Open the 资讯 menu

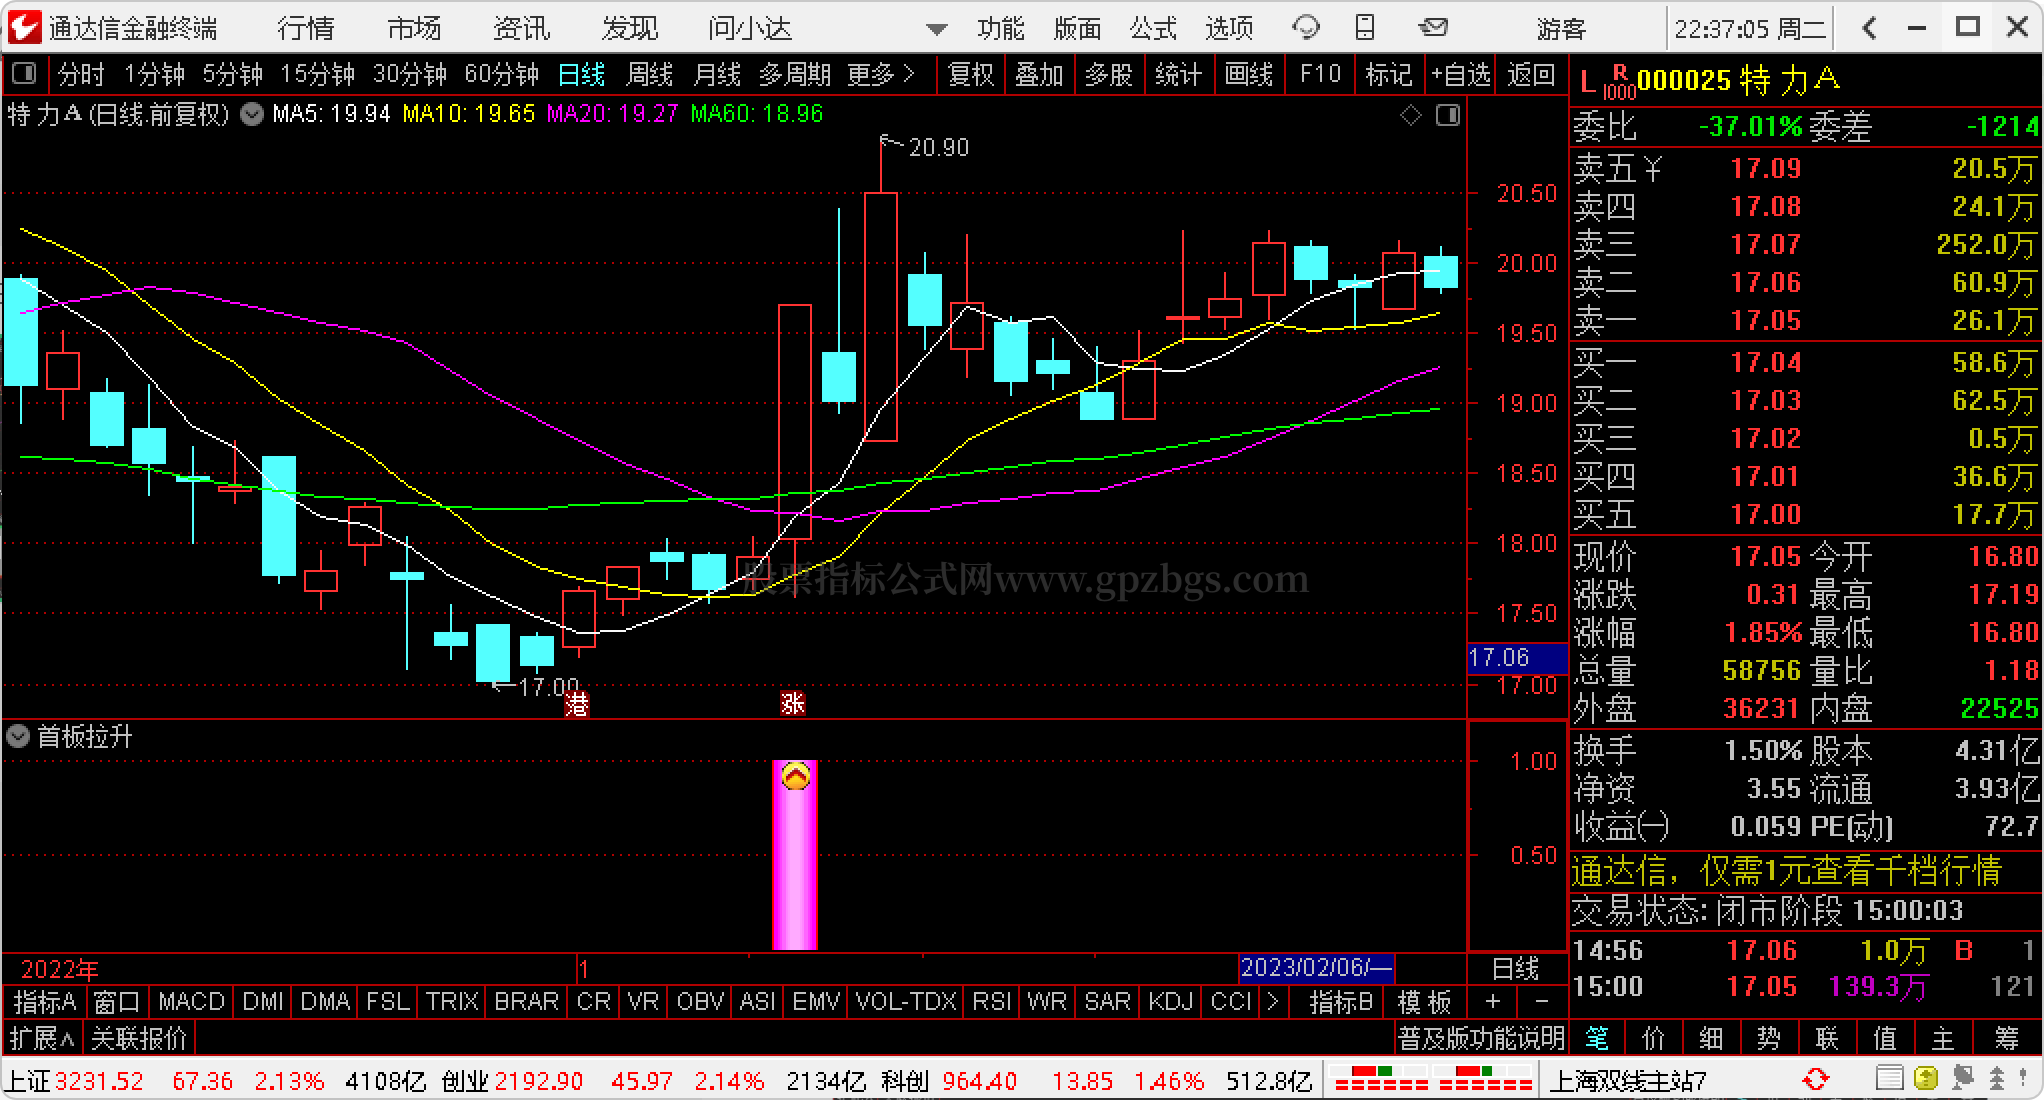point(522,28)
